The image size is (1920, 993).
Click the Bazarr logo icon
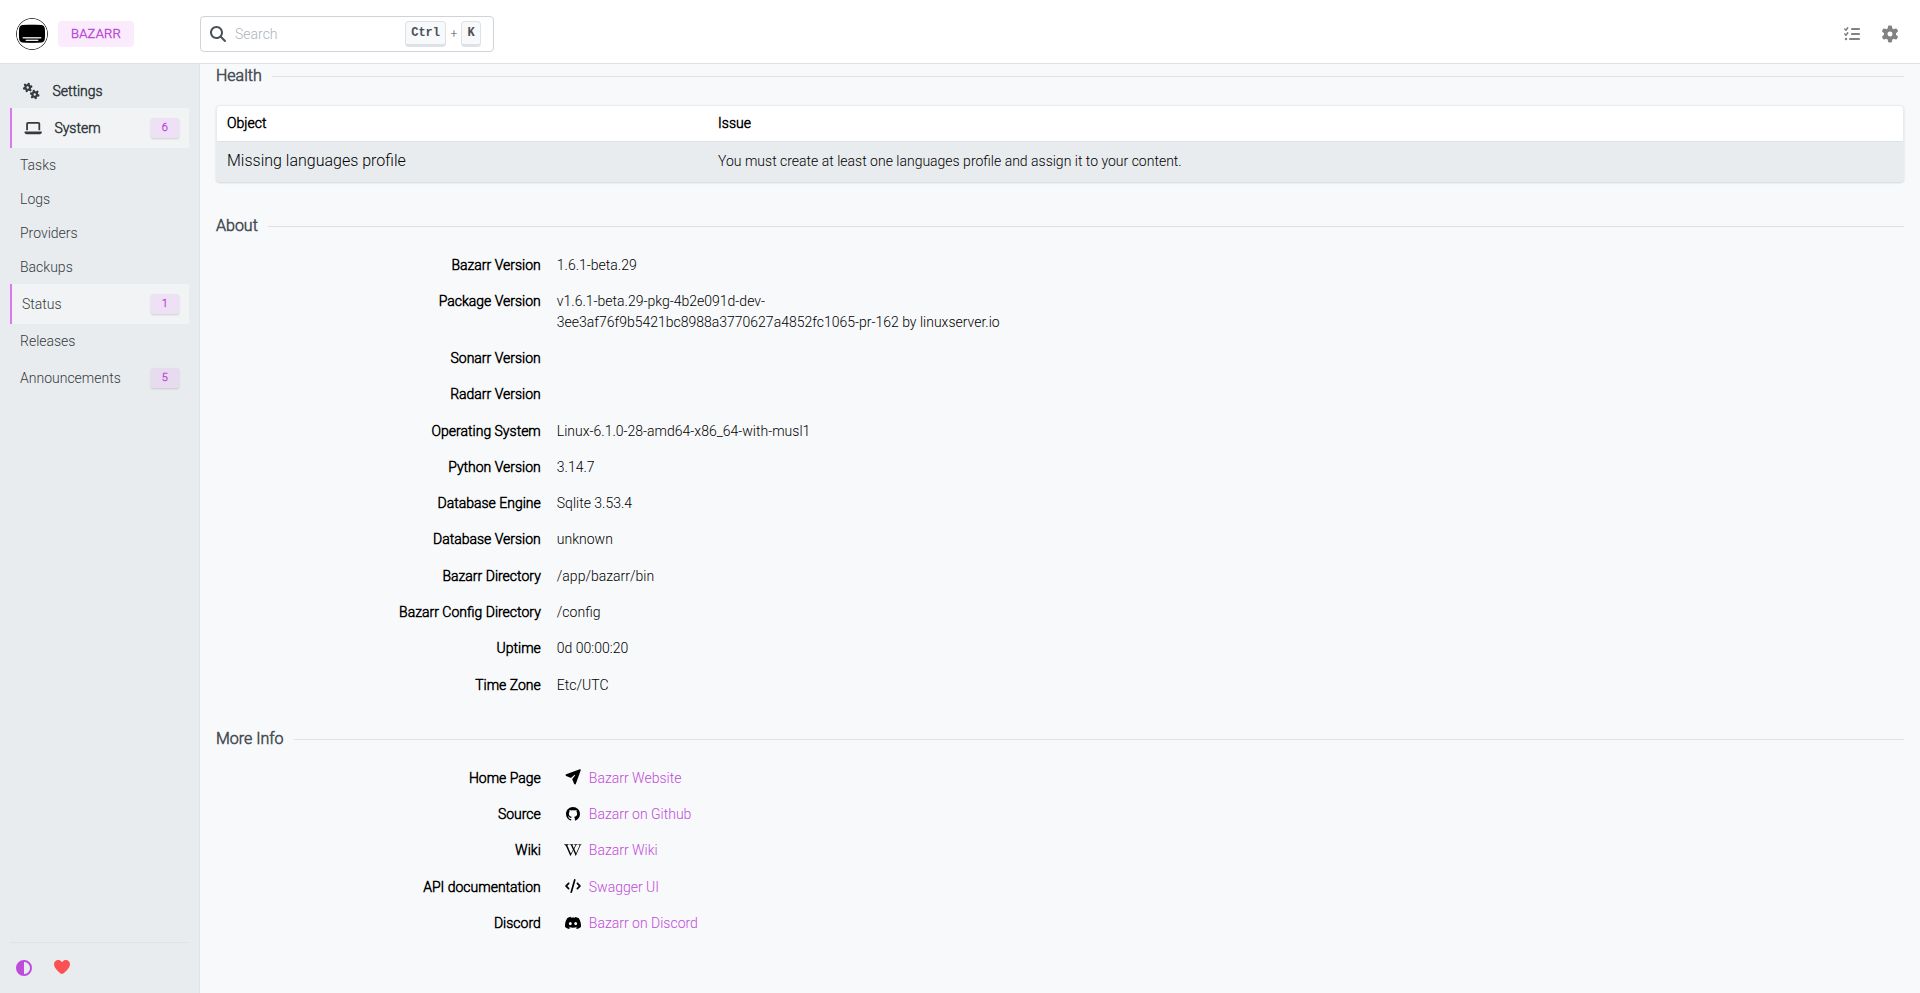pyautogui.click(x=32, y=33)
